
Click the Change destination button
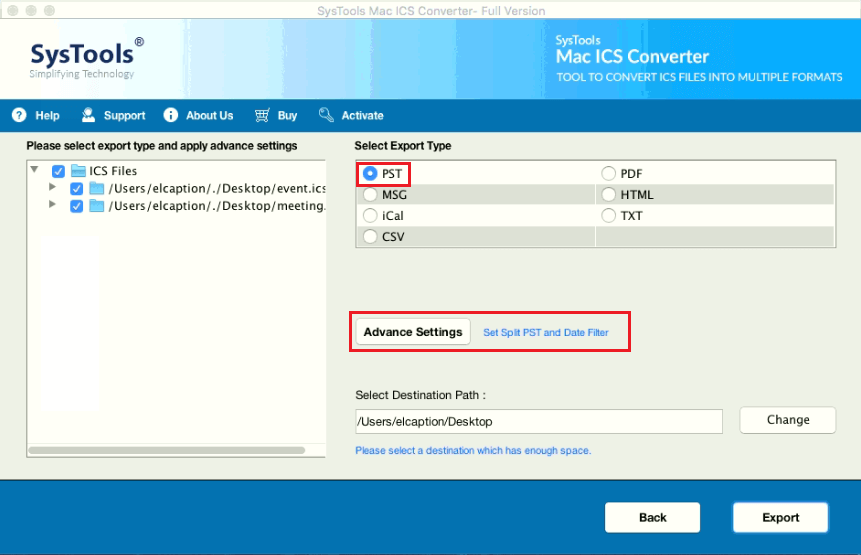(788, 420)
